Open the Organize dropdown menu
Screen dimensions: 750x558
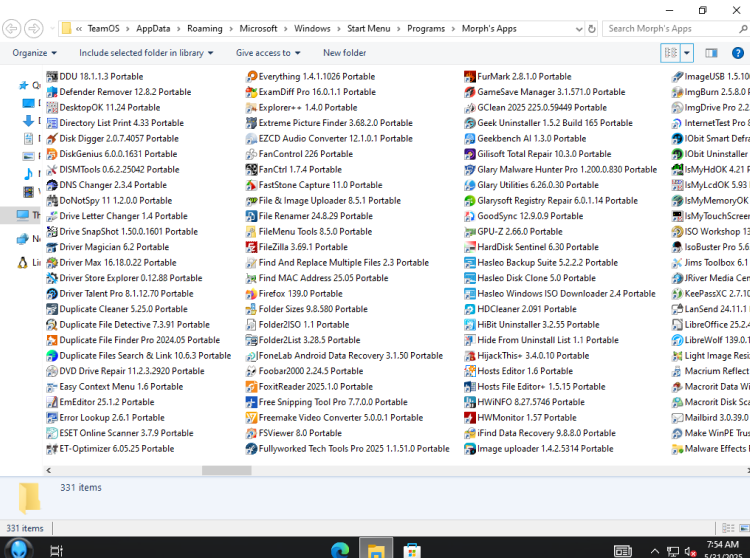tap(34, 53)
